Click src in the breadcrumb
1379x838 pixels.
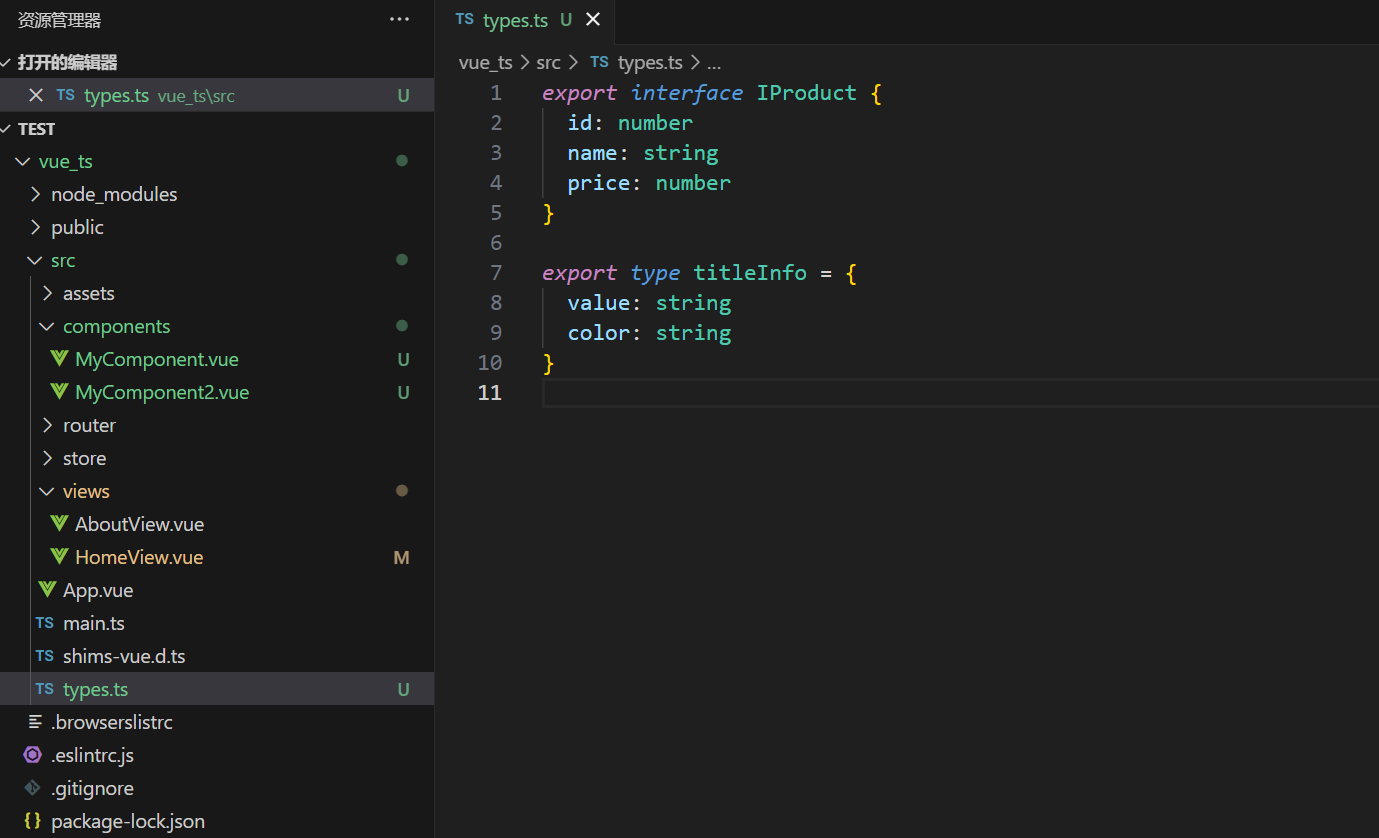pos(548,62)
